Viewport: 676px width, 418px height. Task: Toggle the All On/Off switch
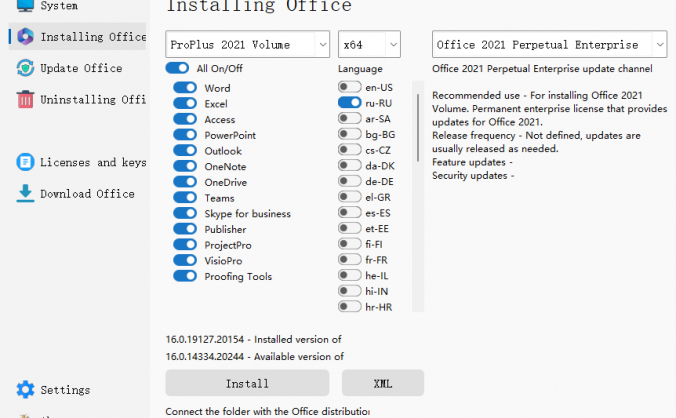coord(177,68)
